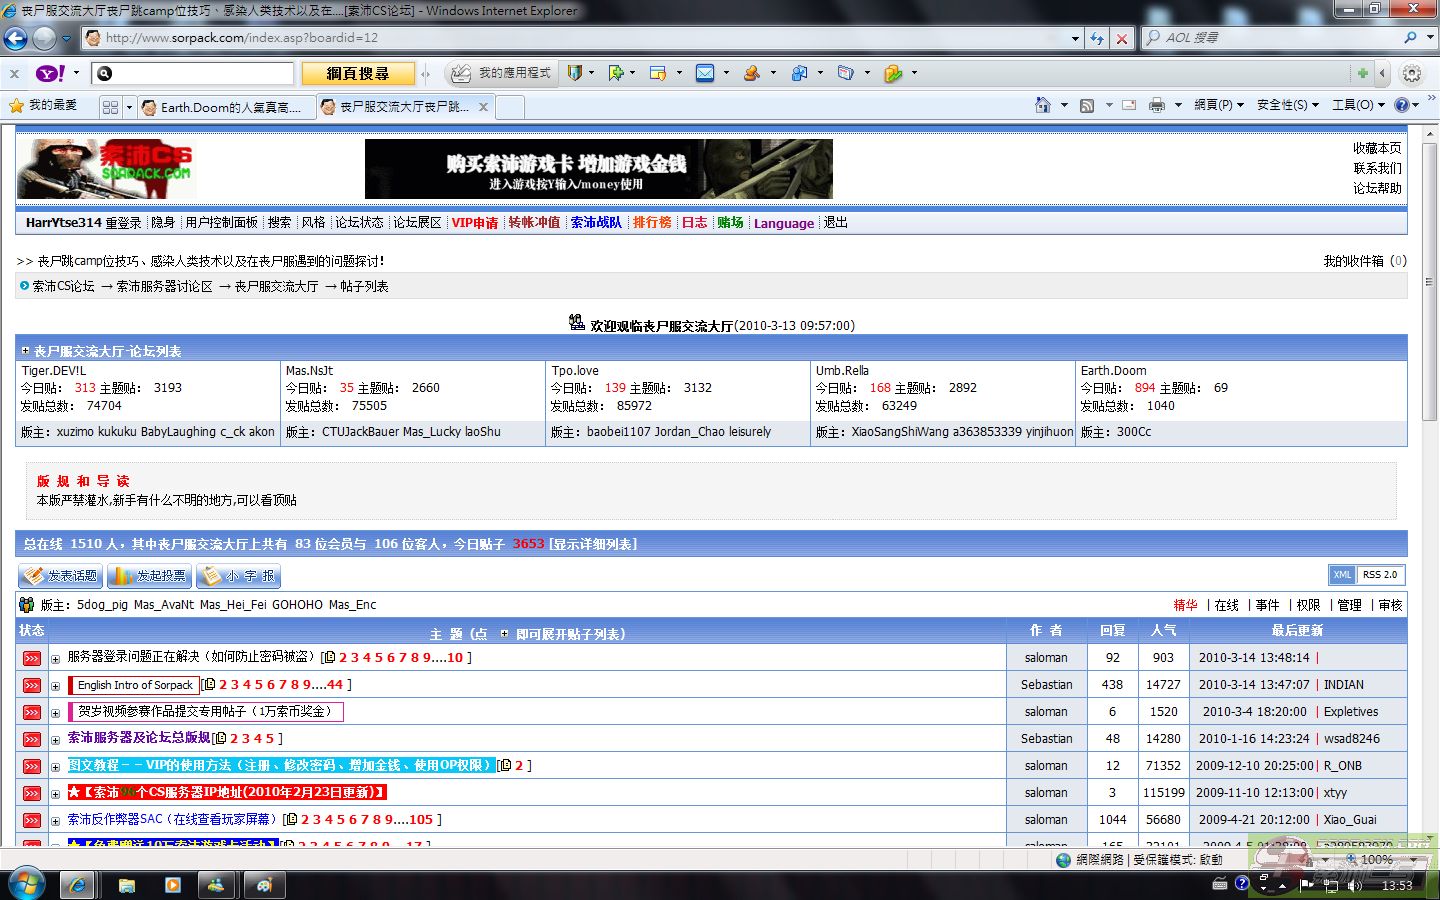Click the printer icon in command bar

click(x=1157, y=105)
